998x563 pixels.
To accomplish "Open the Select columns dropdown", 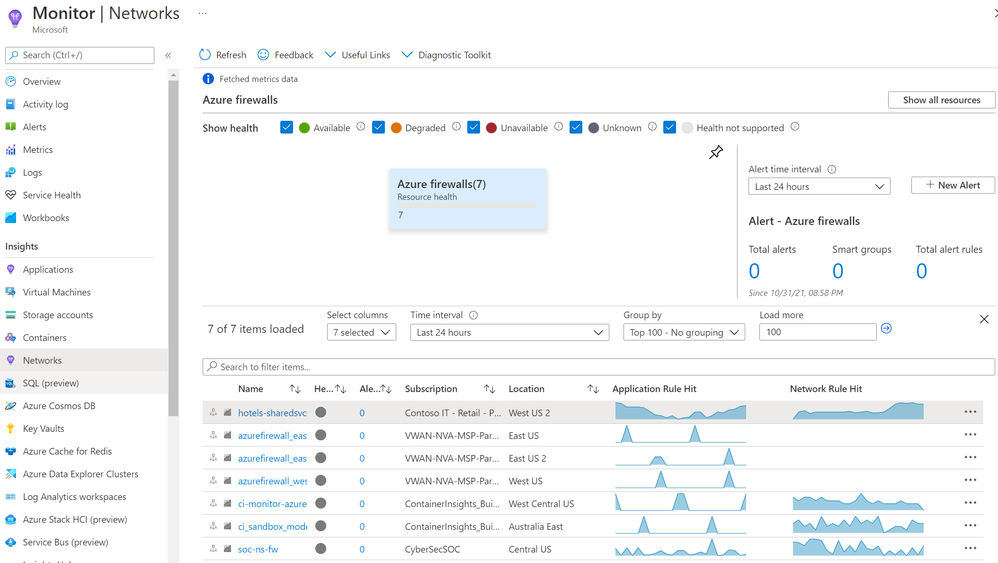I will (x=361, y=333).
